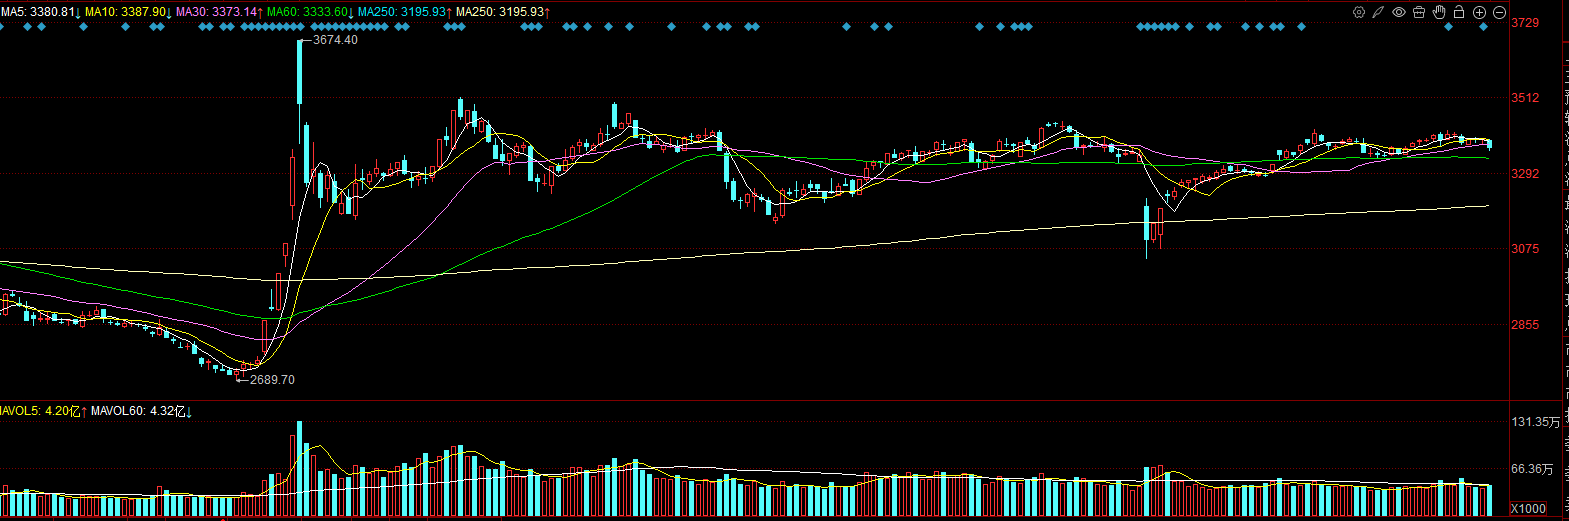Click the 3674.40 high price marker

(x=335, y=40)
